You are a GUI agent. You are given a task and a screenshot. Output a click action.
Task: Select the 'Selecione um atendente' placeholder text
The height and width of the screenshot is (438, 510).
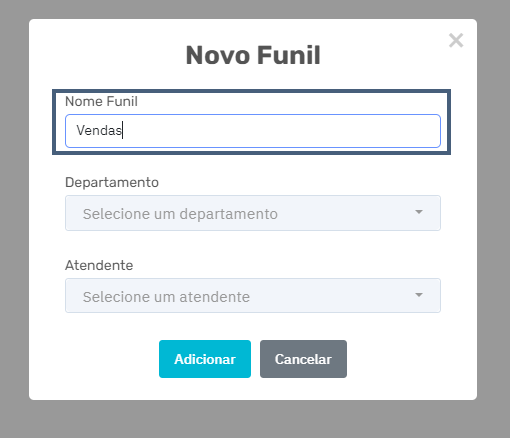[166, 297]
